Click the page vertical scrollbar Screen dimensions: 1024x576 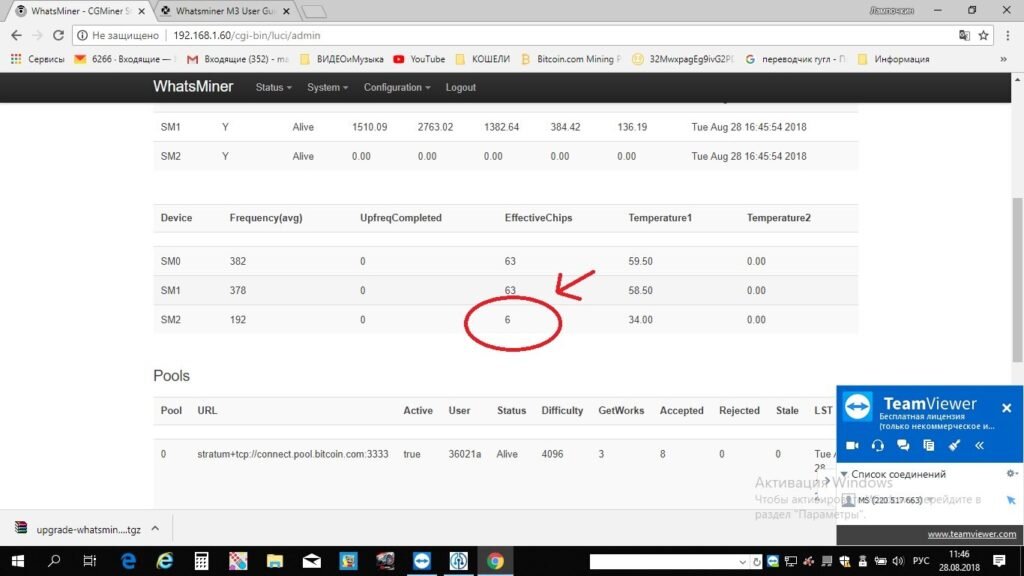tap(1017, 280)
